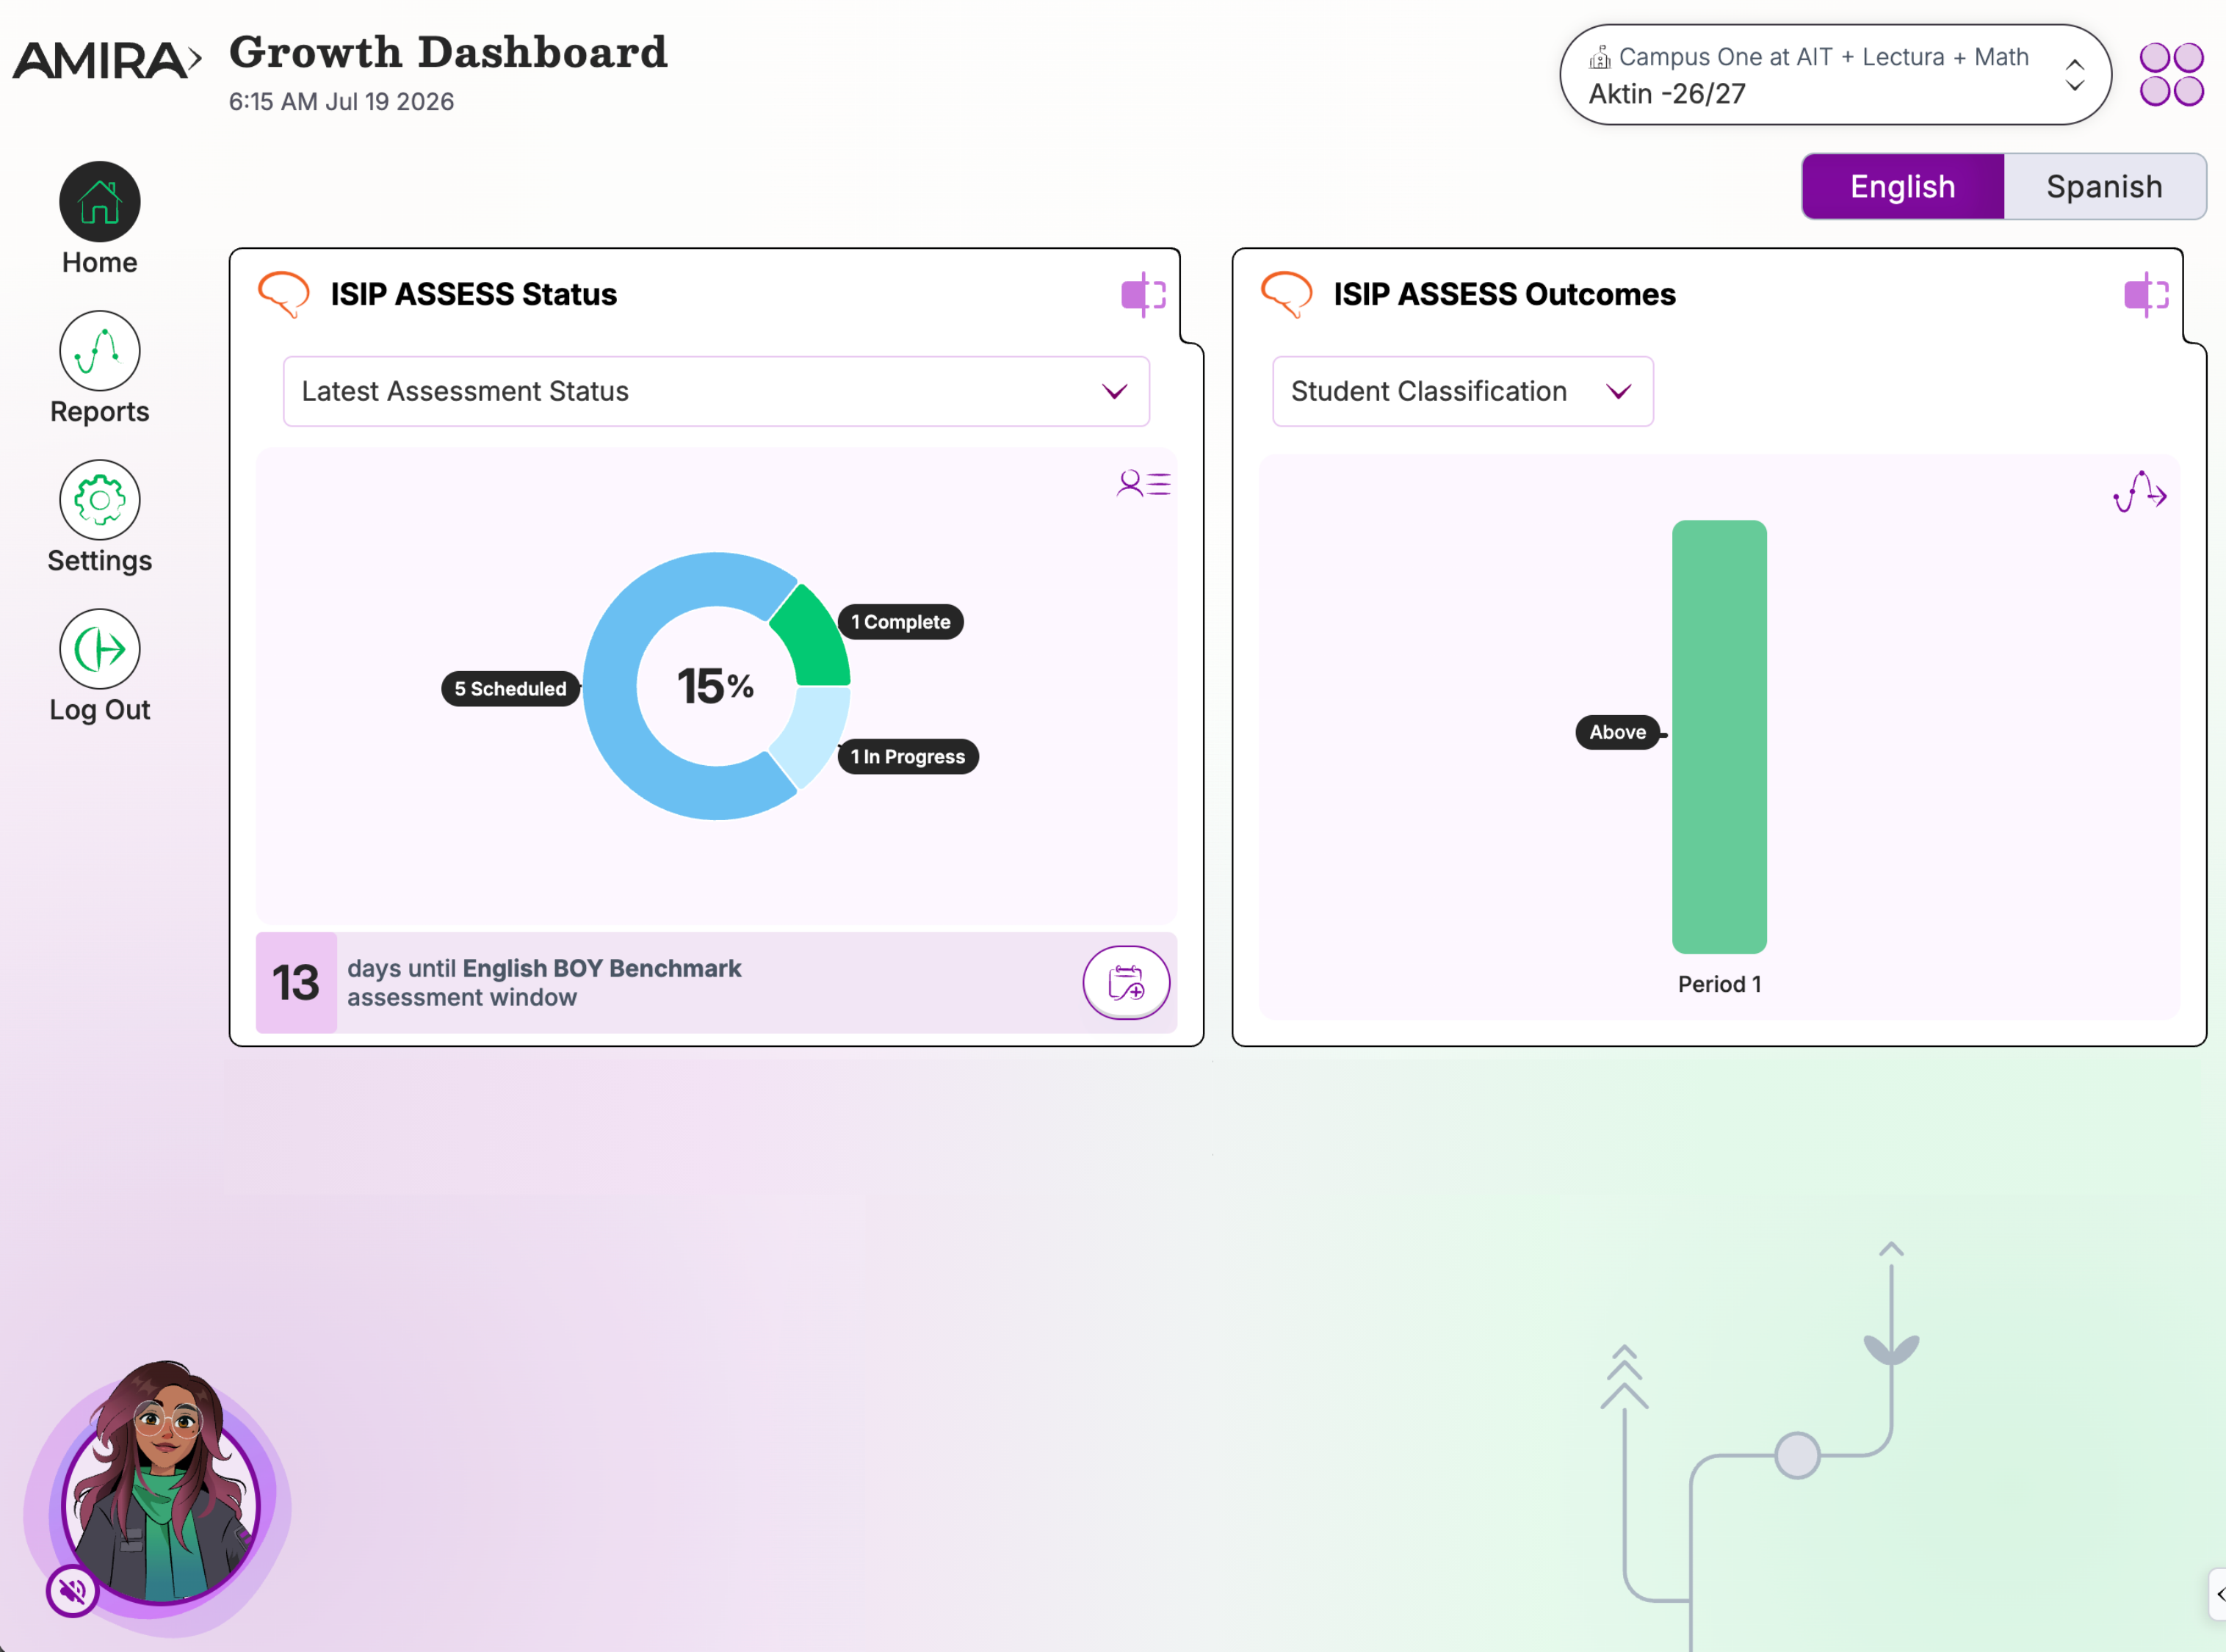Open the Latest Assessment Status dropdown
Image resolution: width=2226 pixels, height=1652 pixels.
pyautogui.click(x=716, y=392)
